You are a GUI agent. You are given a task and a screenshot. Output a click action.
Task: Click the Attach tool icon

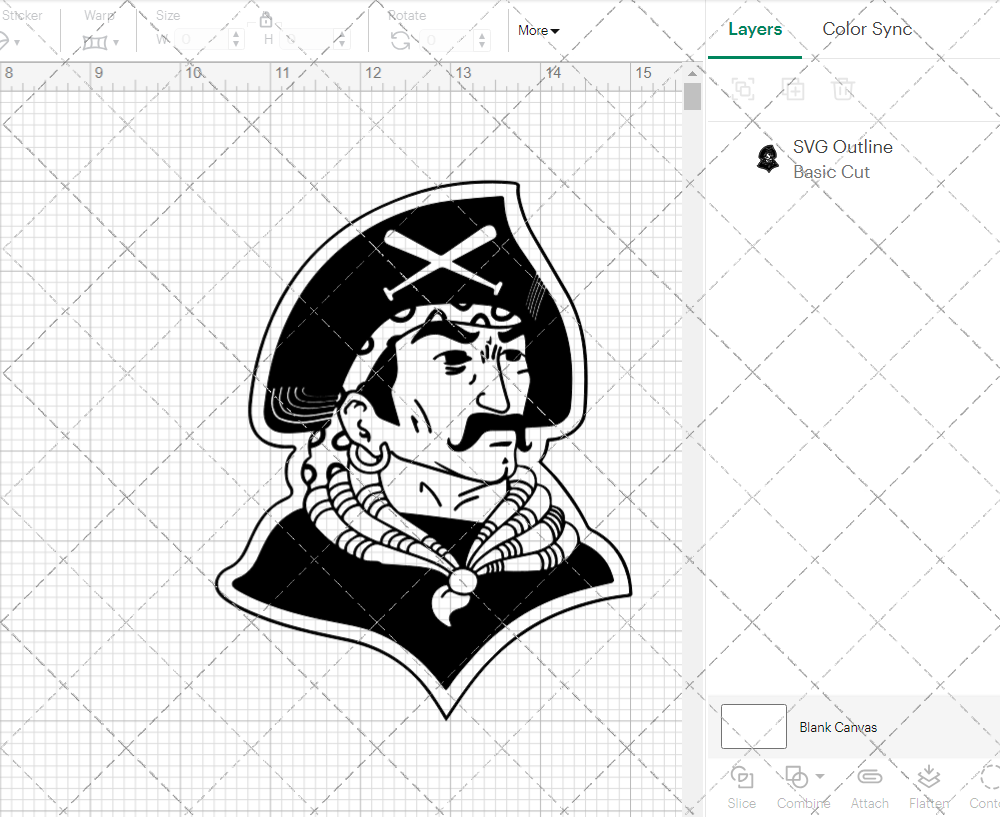coord(869,777)
